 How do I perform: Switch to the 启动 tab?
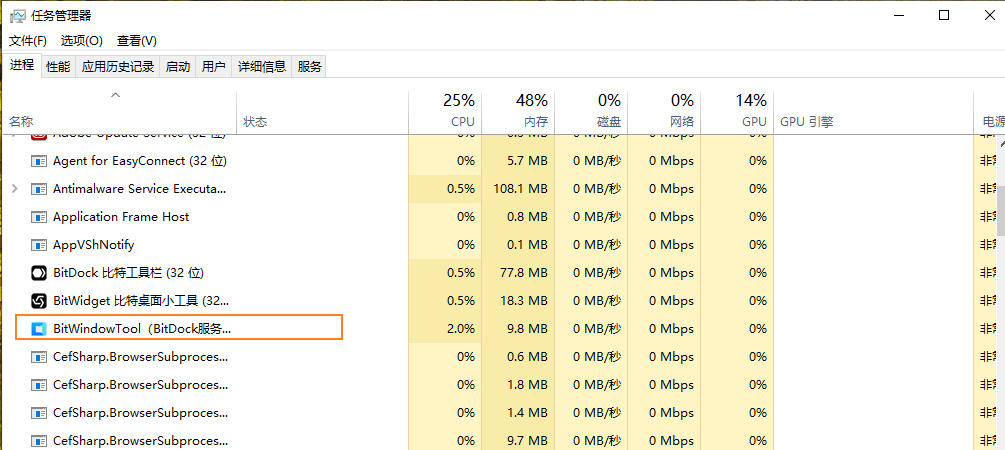(178, 66)
